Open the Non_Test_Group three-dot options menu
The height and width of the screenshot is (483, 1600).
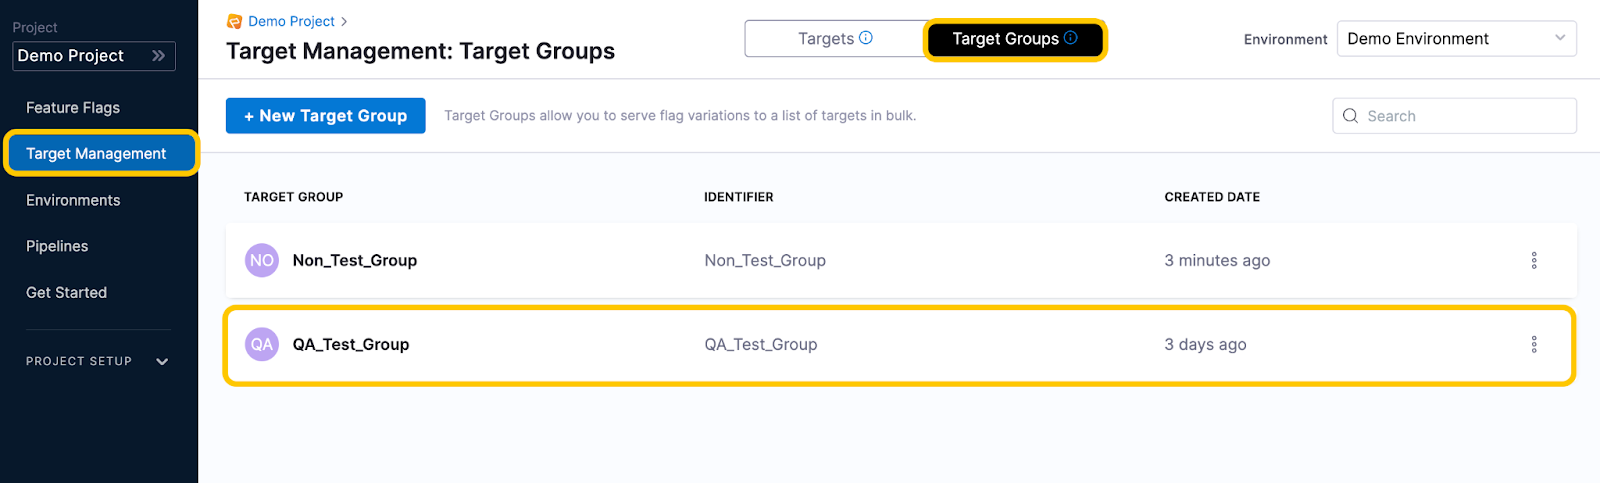point(1533,260)
